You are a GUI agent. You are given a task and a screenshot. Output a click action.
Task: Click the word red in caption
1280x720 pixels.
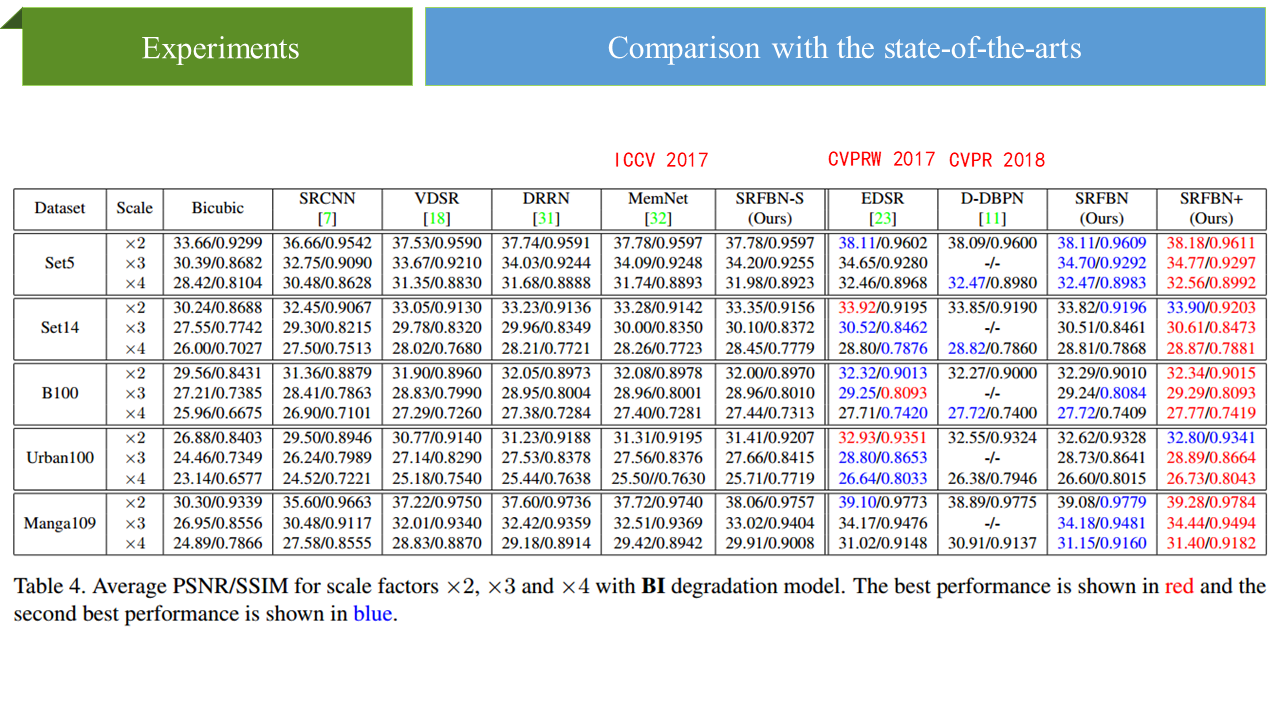(x=1179, y=586)
